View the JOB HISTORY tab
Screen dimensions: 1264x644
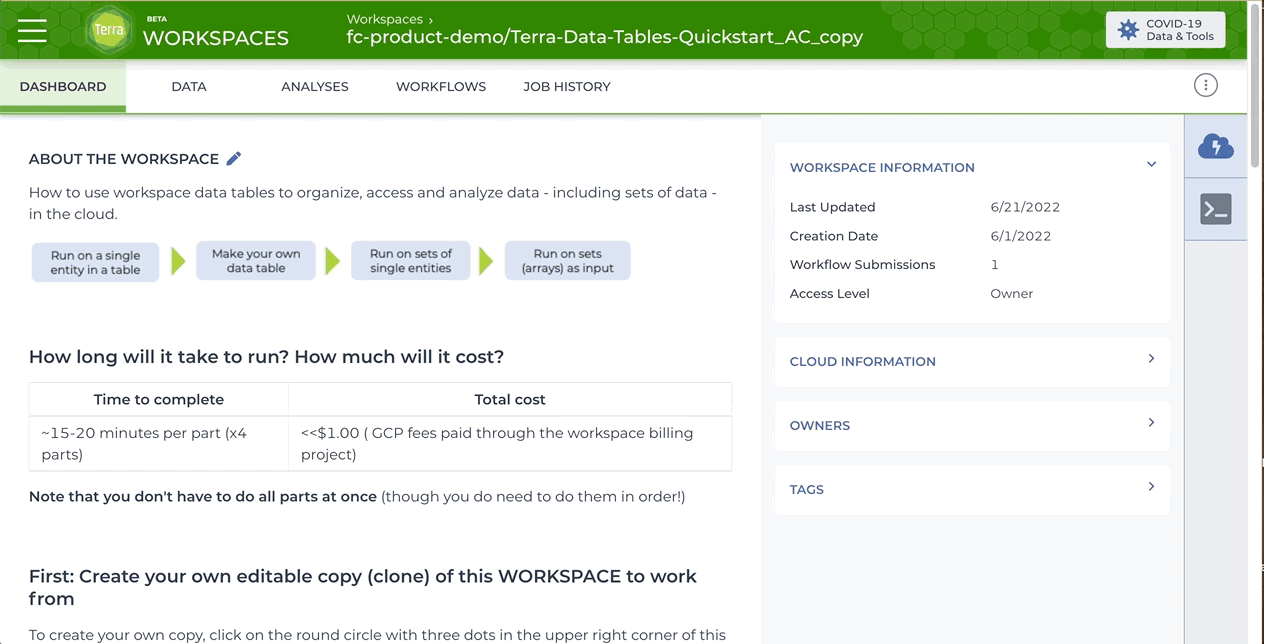coord(567,86)
